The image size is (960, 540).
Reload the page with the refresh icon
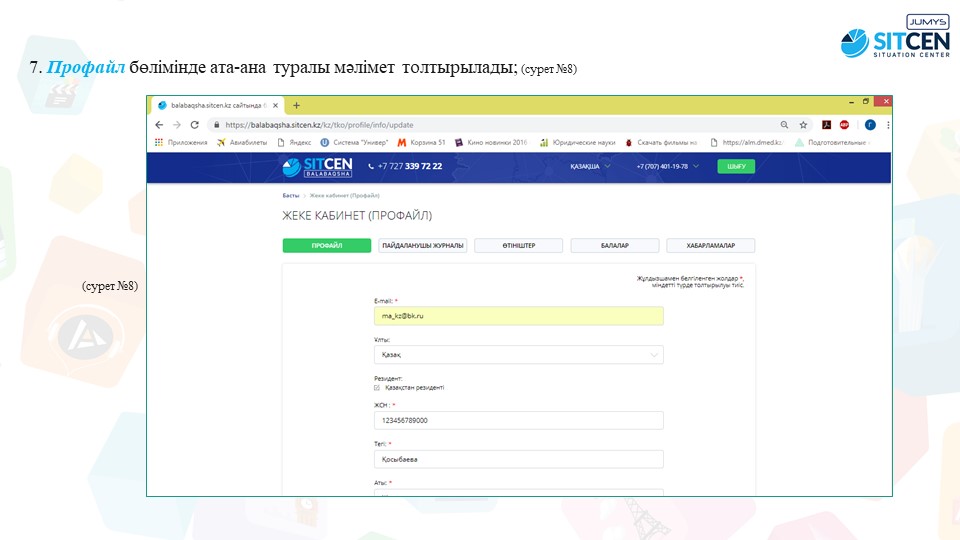tap(193, 125)
